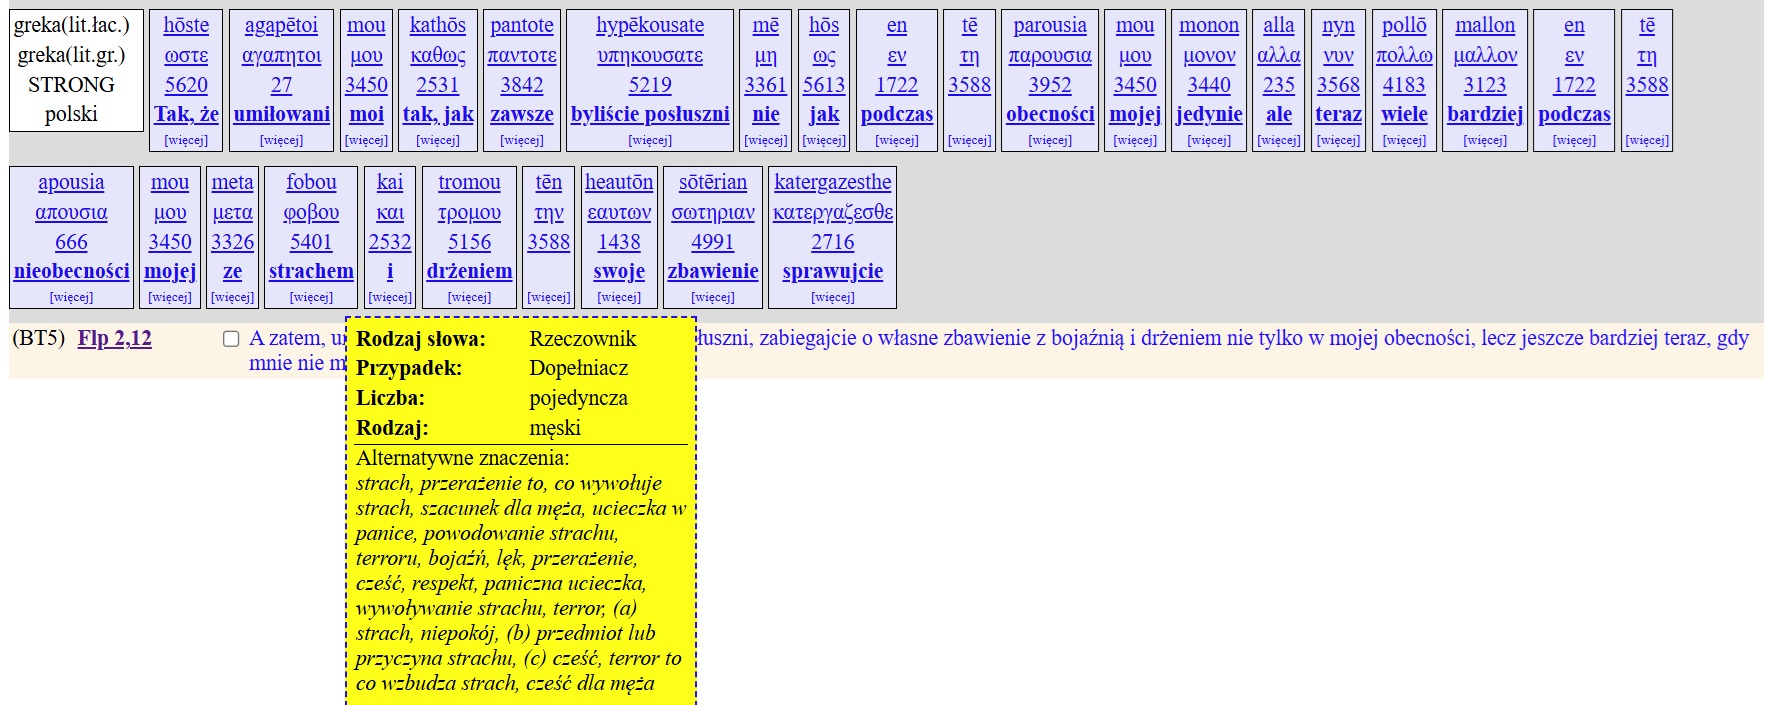Screen dimensions: 1766x705
Task: Click the Greek word αγαπητοι
Action: [282, 55]
